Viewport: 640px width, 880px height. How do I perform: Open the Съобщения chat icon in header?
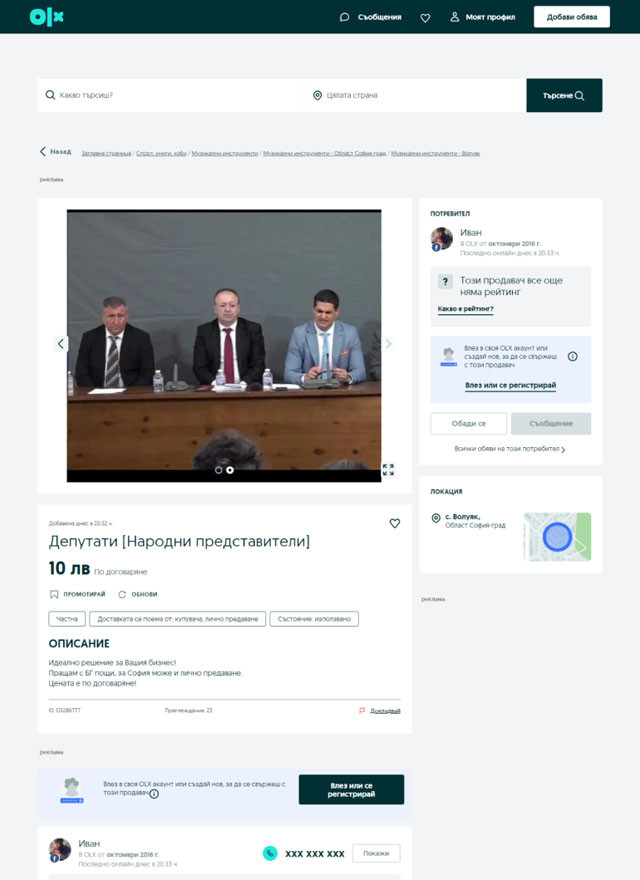point(345,17)
